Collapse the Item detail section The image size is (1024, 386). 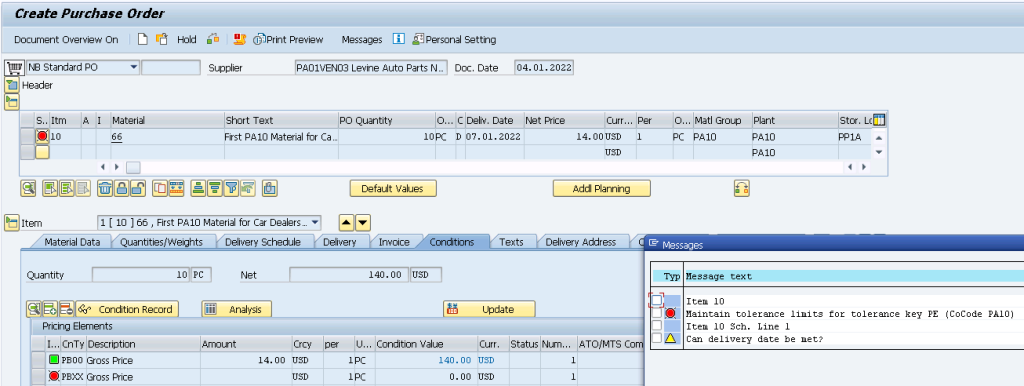coord(12,223)
